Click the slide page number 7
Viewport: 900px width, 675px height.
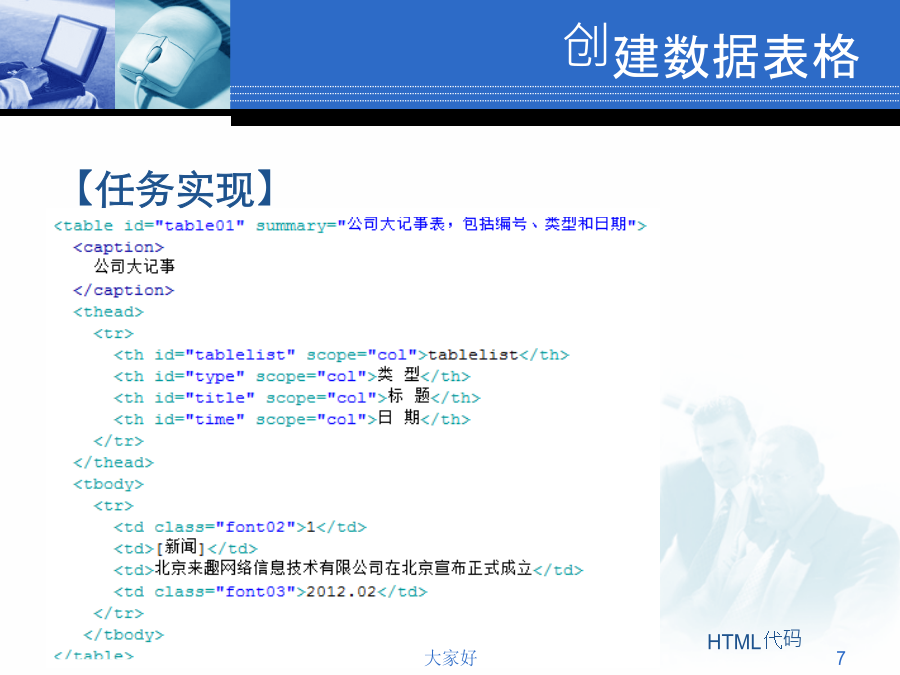coord(841,658)
